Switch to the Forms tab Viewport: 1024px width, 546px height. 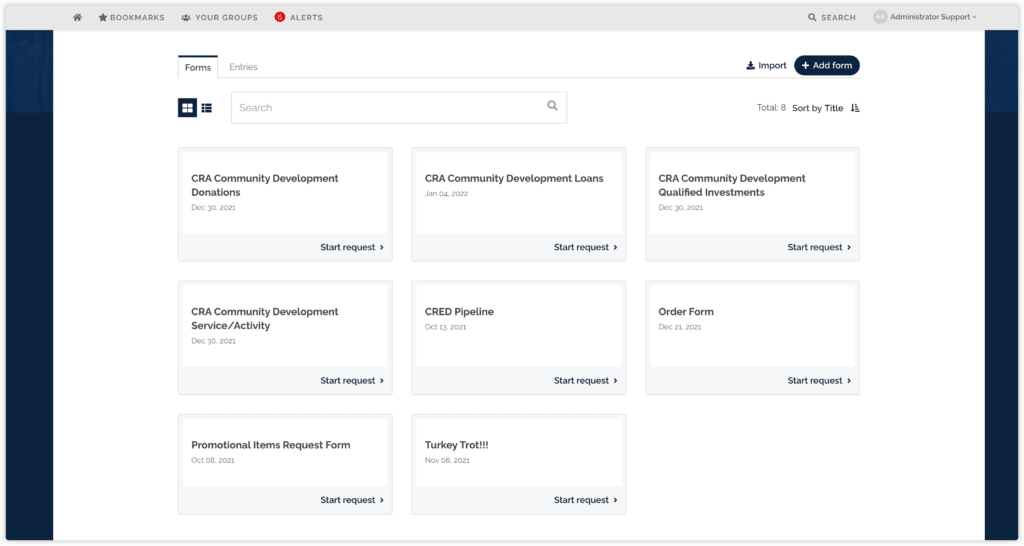point(198,67)
